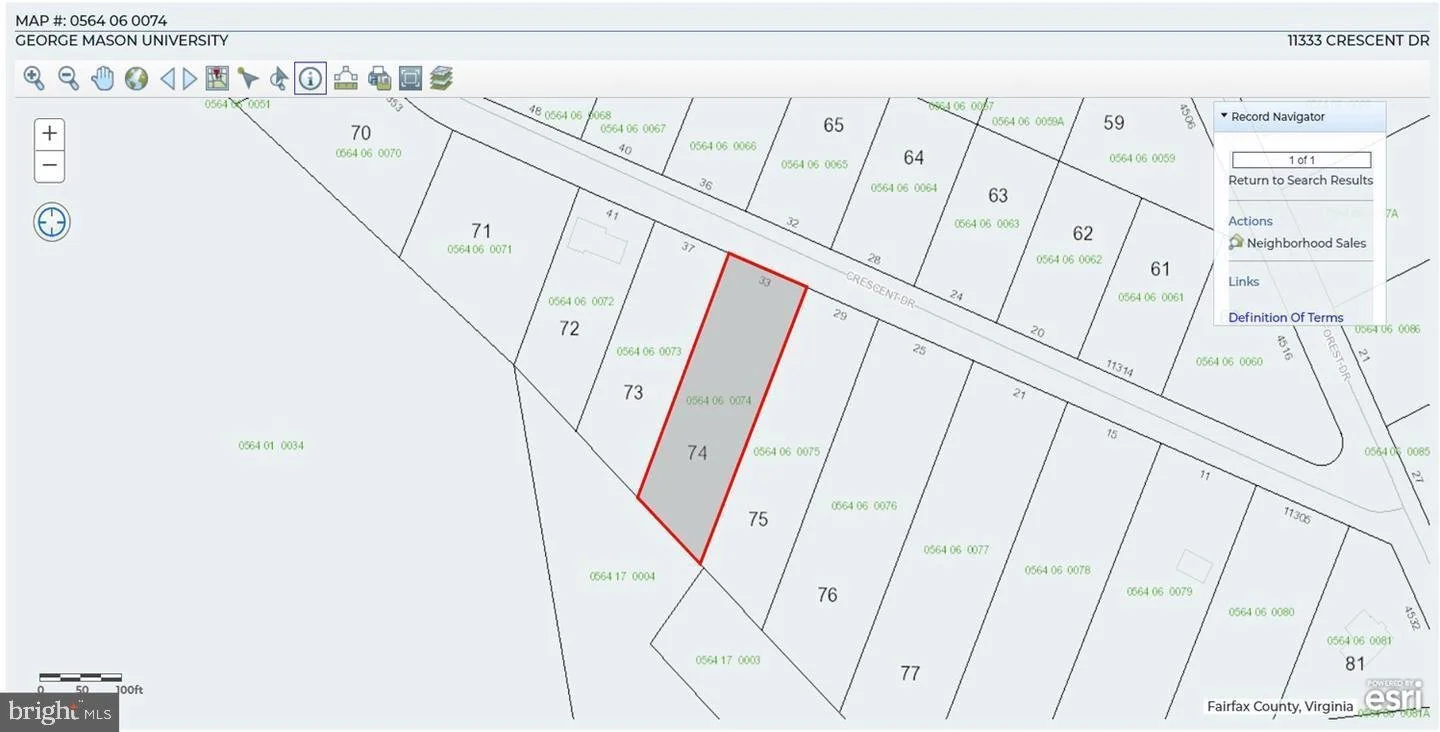This screenshot has height=732, width=1440.
Task: Click parcel label 0564 06 0079
Action: (x=1159, y=591)
